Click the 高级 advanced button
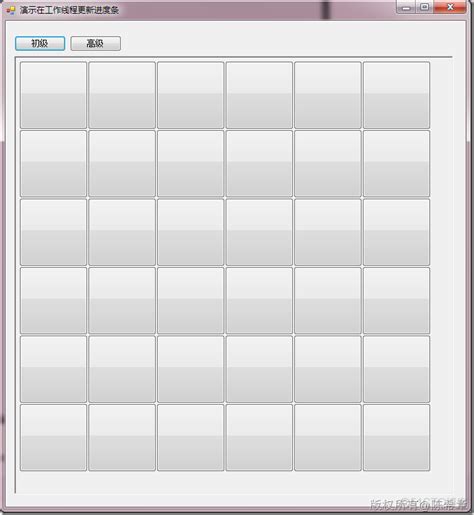Image resolution: width=474 pixels, height=515 pixels. pos(96,44)
